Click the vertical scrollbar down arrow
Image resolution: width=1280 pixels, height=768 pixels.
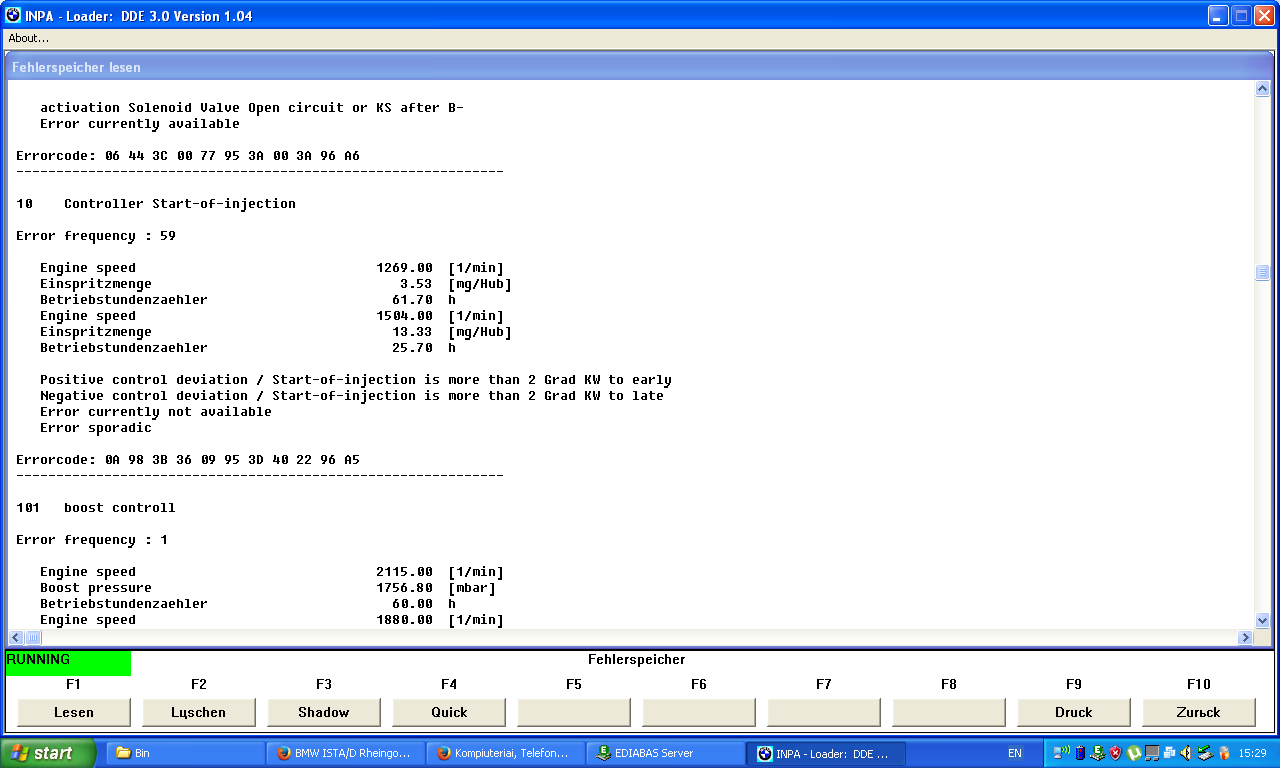tap(1262, 620)
